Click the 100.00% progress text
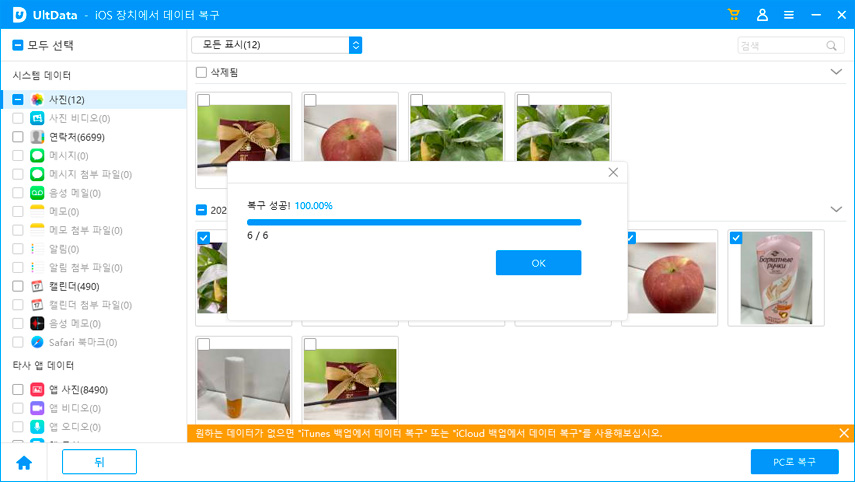Image resolution: width=855 pixels, height=482 pixels. [x=314, y=206]
